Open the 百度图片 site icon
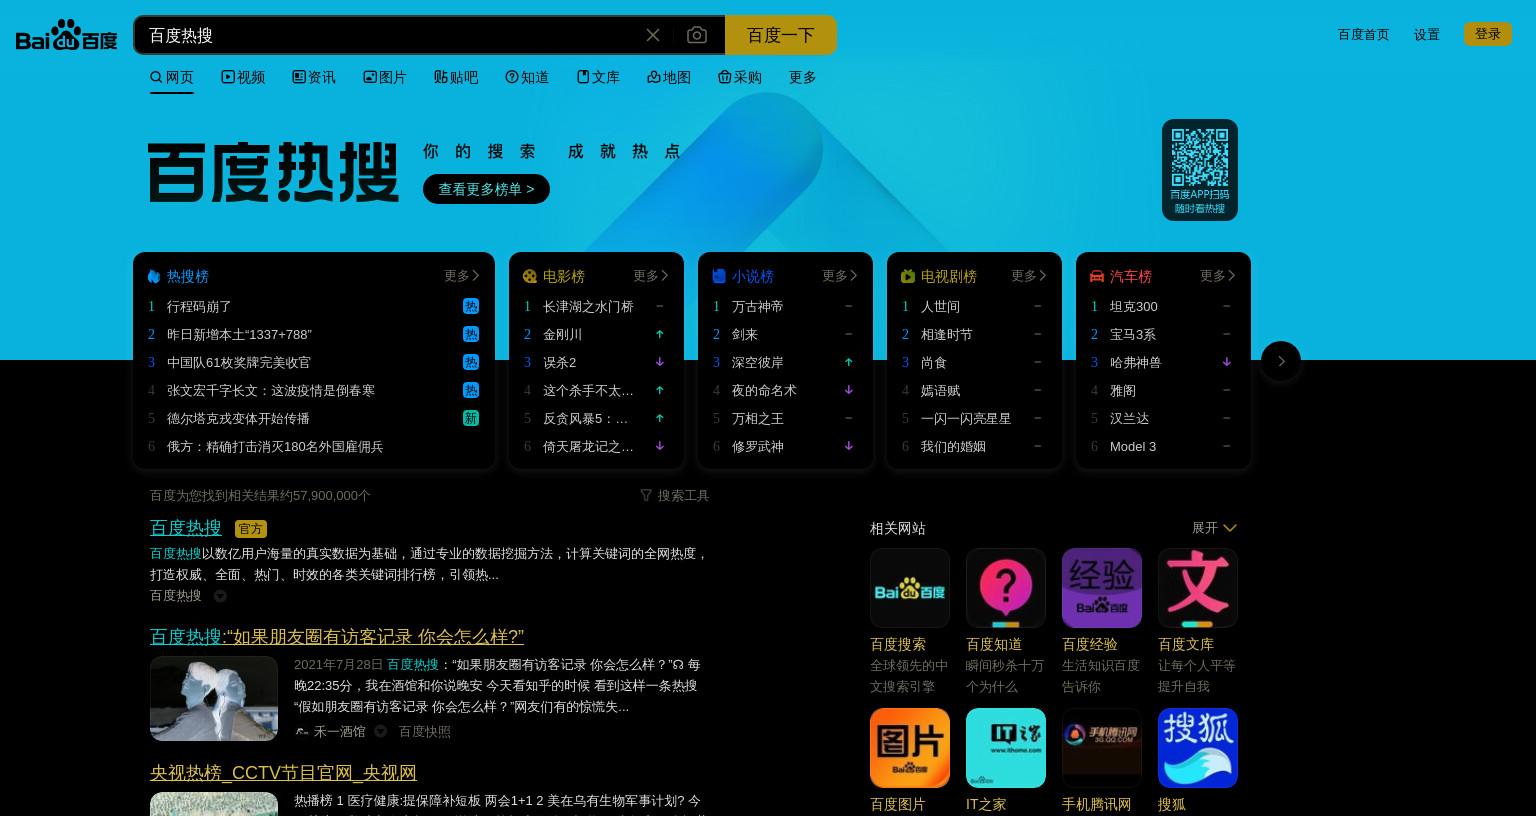Viewport: 1536px width, 816px height. (910, 748)
